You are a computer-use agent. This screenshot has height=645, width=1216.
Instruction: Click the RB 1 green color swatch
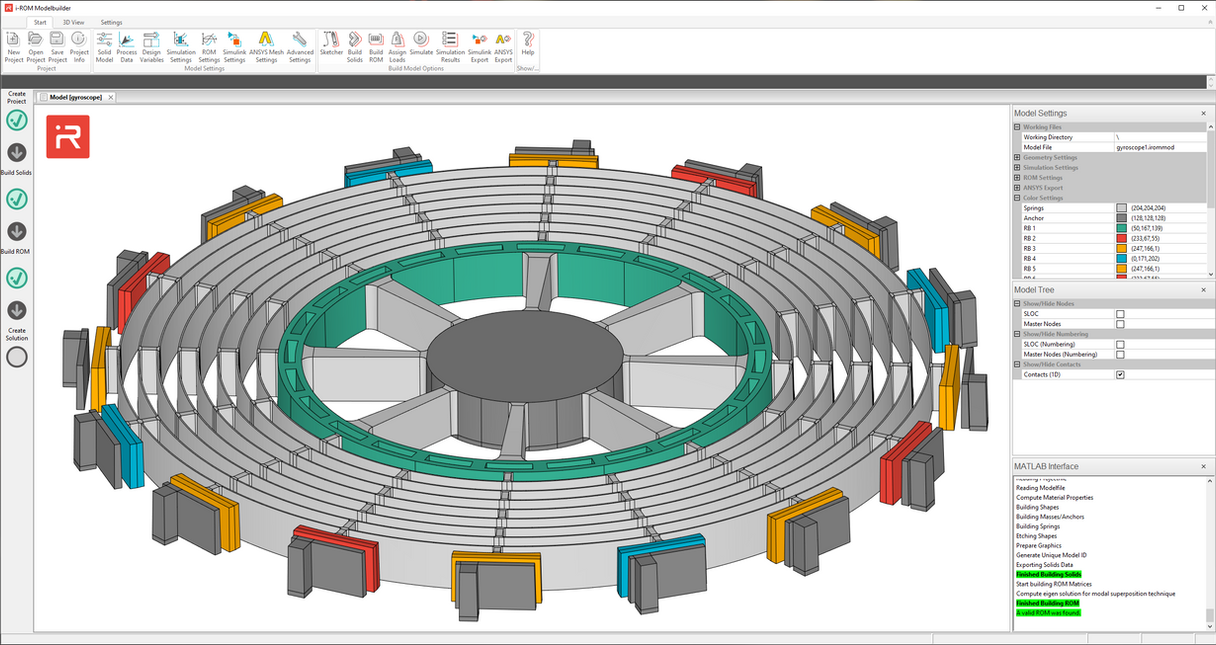point(1121,228)
